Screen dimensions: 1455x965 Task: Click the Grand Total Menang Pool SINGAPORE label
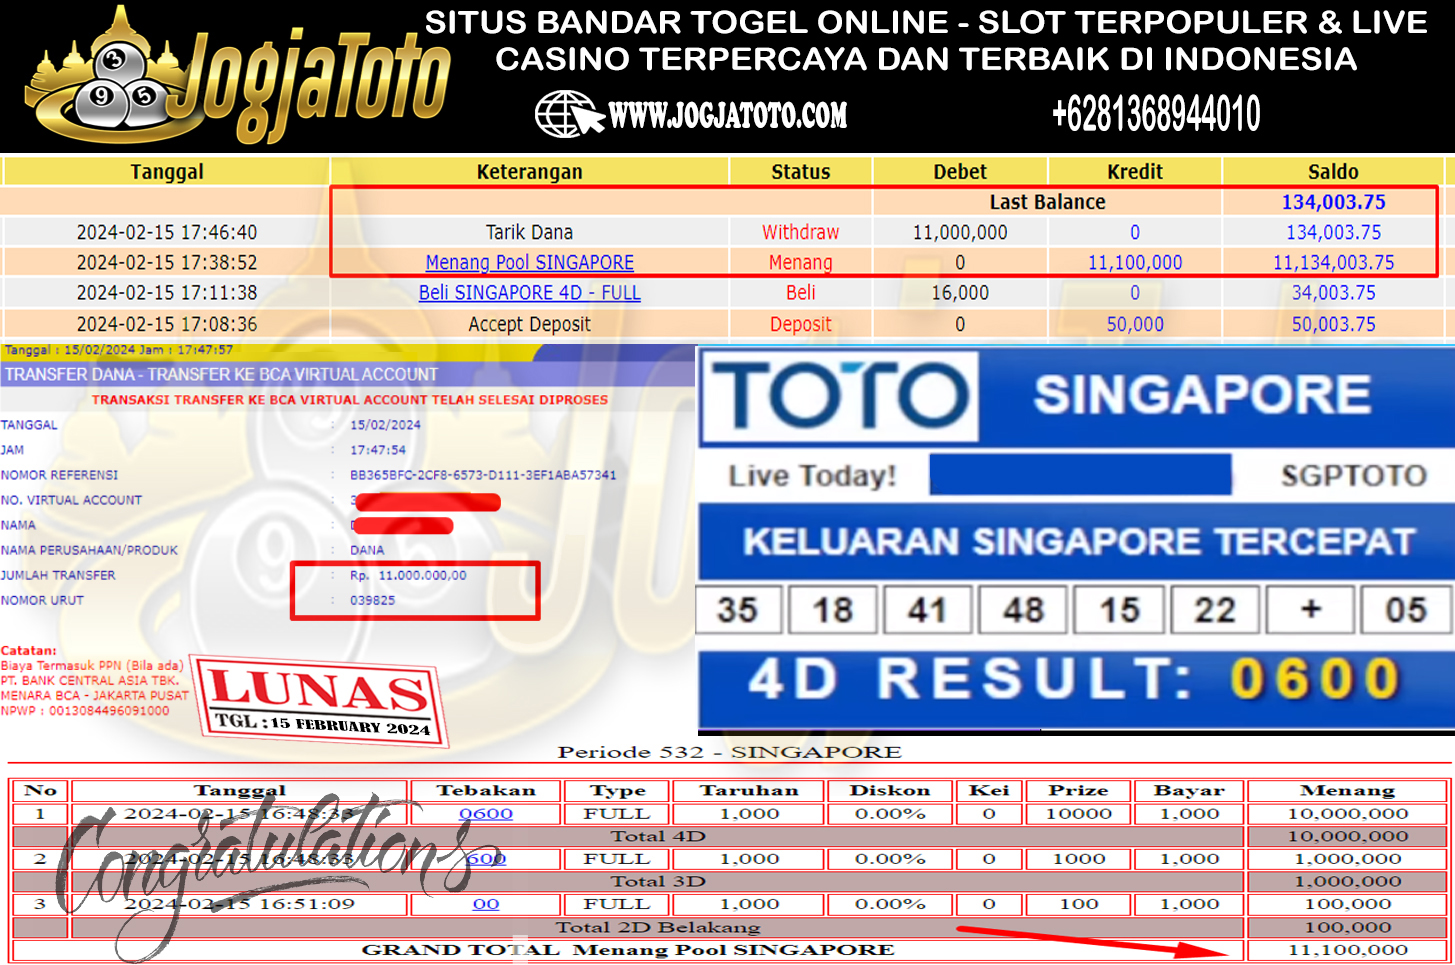click(628, 950)
